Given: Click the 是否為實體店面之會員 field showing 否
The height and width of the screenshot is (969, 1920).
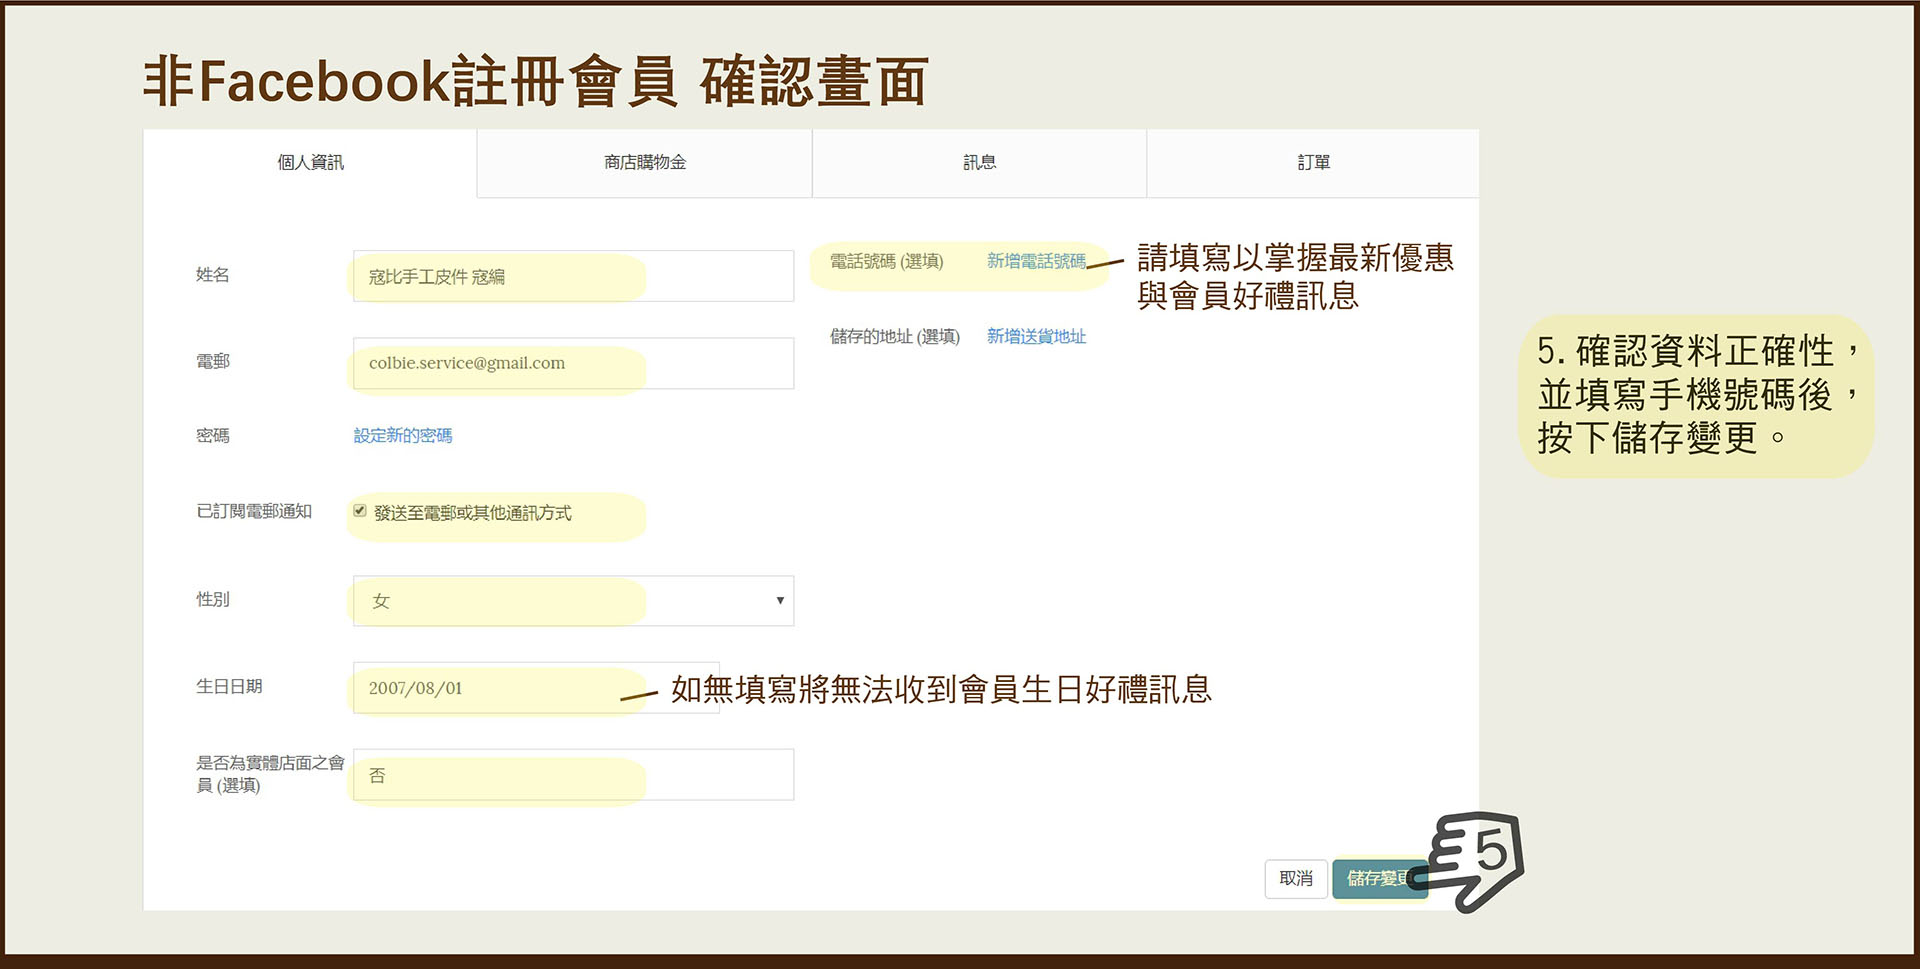Looking at the screenshot, I should coord(573,775).
